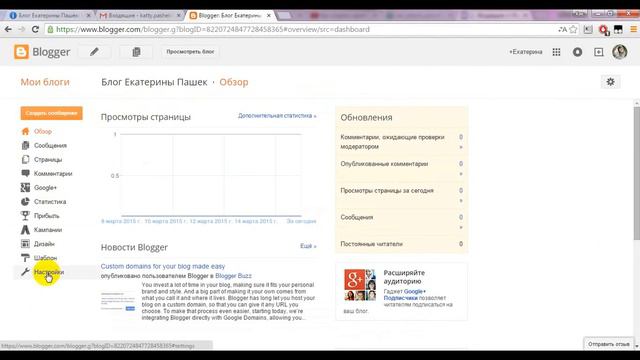640x360 pixels.
Task: Close the active Blogger tab
Action: [269, 16]
